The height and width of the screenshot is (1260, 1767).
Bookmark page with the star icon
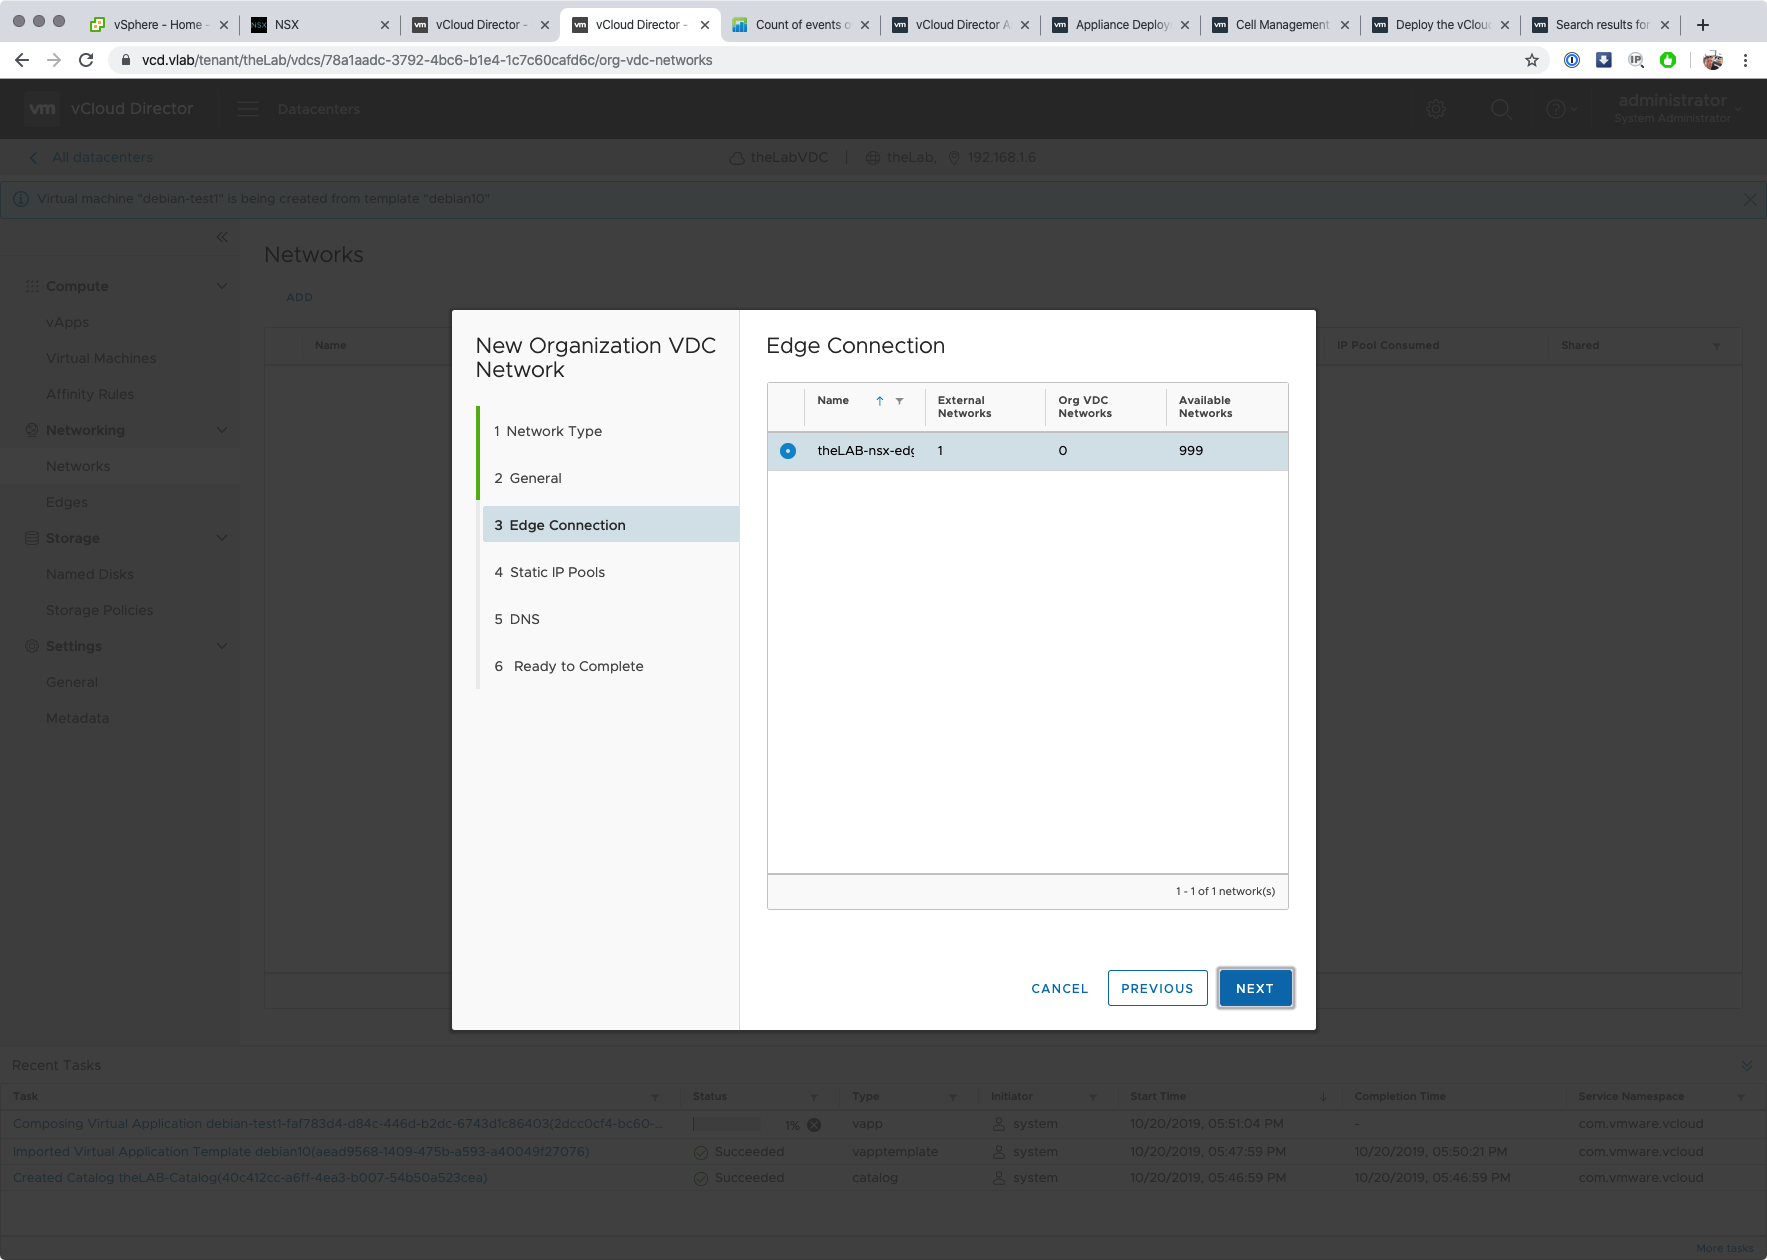pos(1531,60)
